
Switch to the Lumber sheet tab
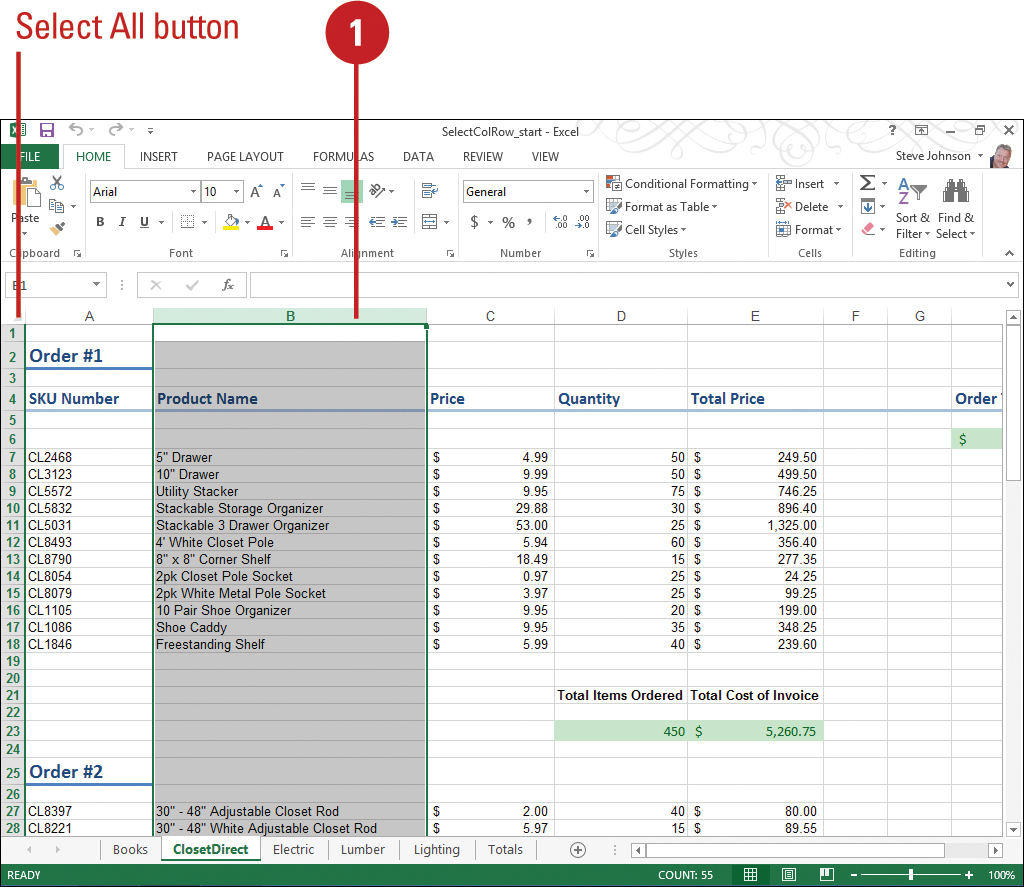coord(362,850)
